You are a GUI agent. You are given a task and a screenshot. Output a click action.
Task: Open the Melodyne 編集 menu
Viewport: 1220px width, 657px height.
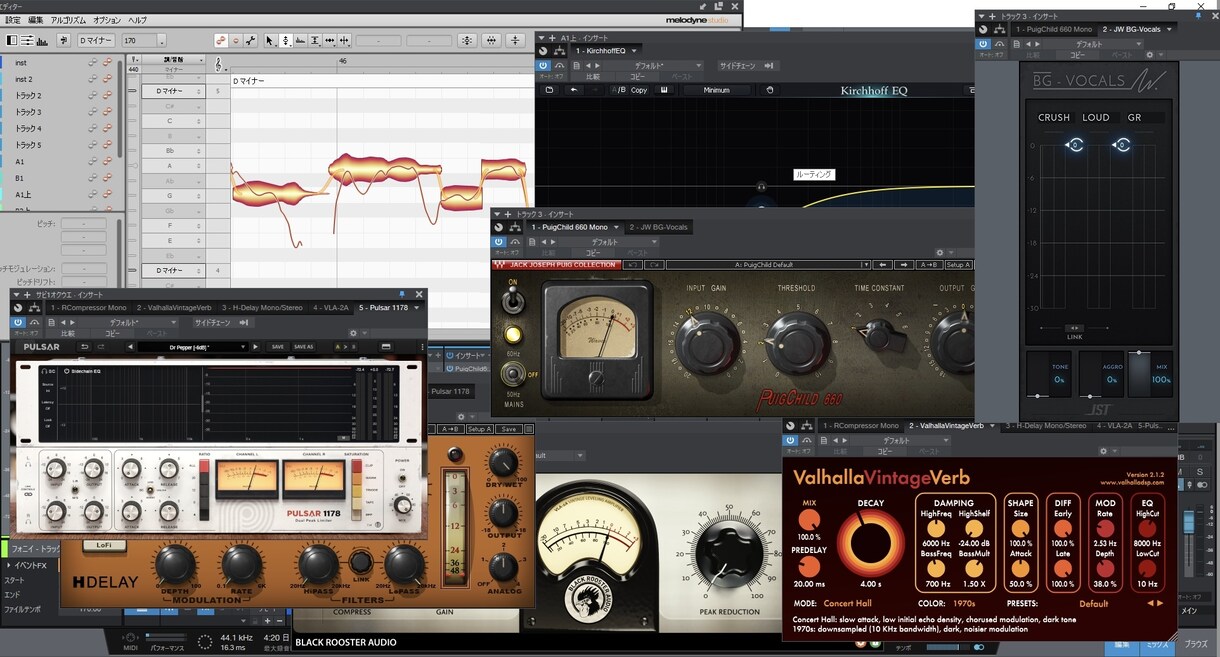36,20
